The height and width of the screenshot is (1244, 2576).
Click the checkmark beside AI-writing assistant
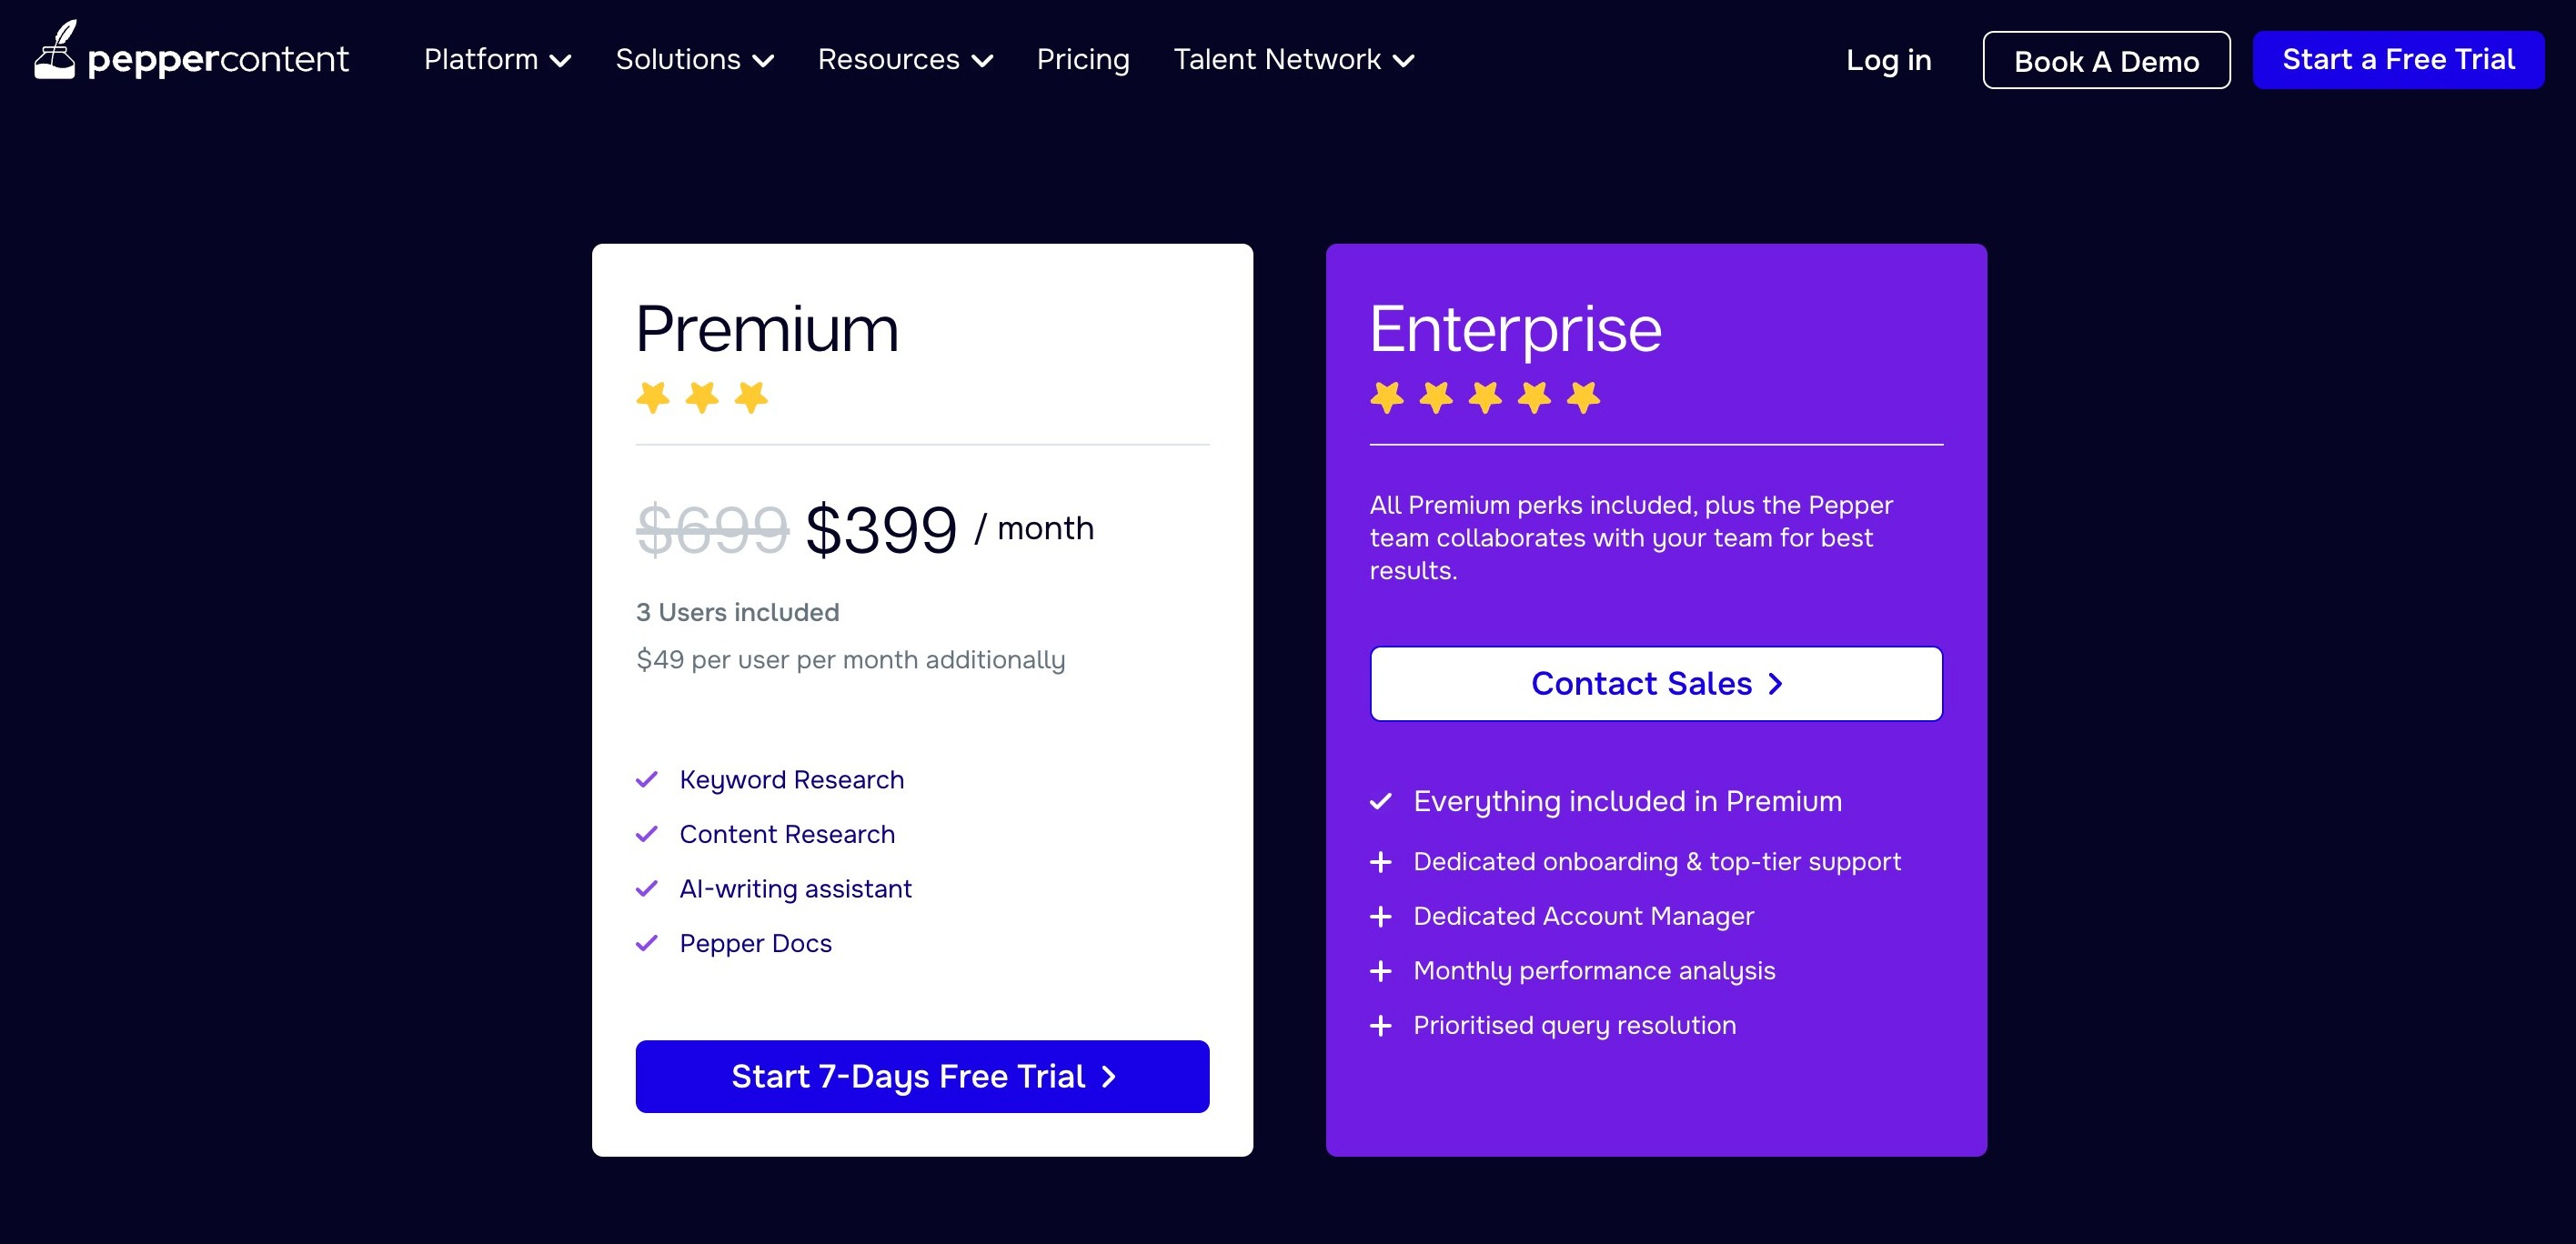tap(648, 888)
